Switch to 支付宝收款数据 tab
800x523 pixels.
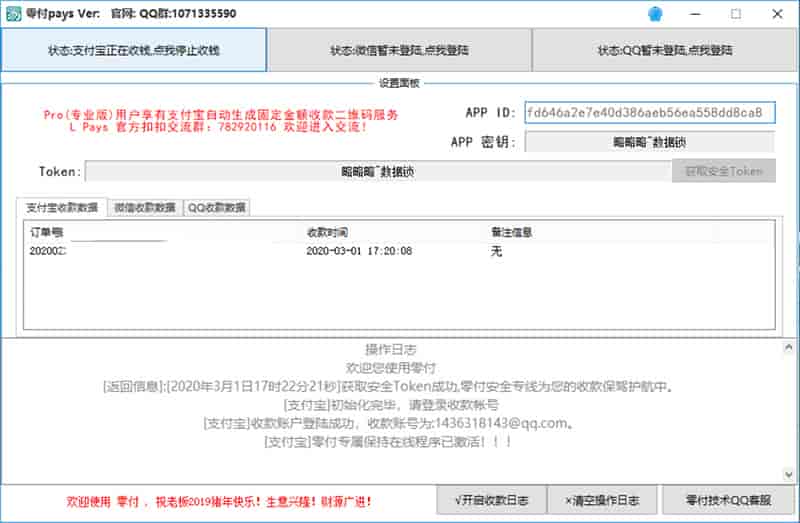click(62, 207)
